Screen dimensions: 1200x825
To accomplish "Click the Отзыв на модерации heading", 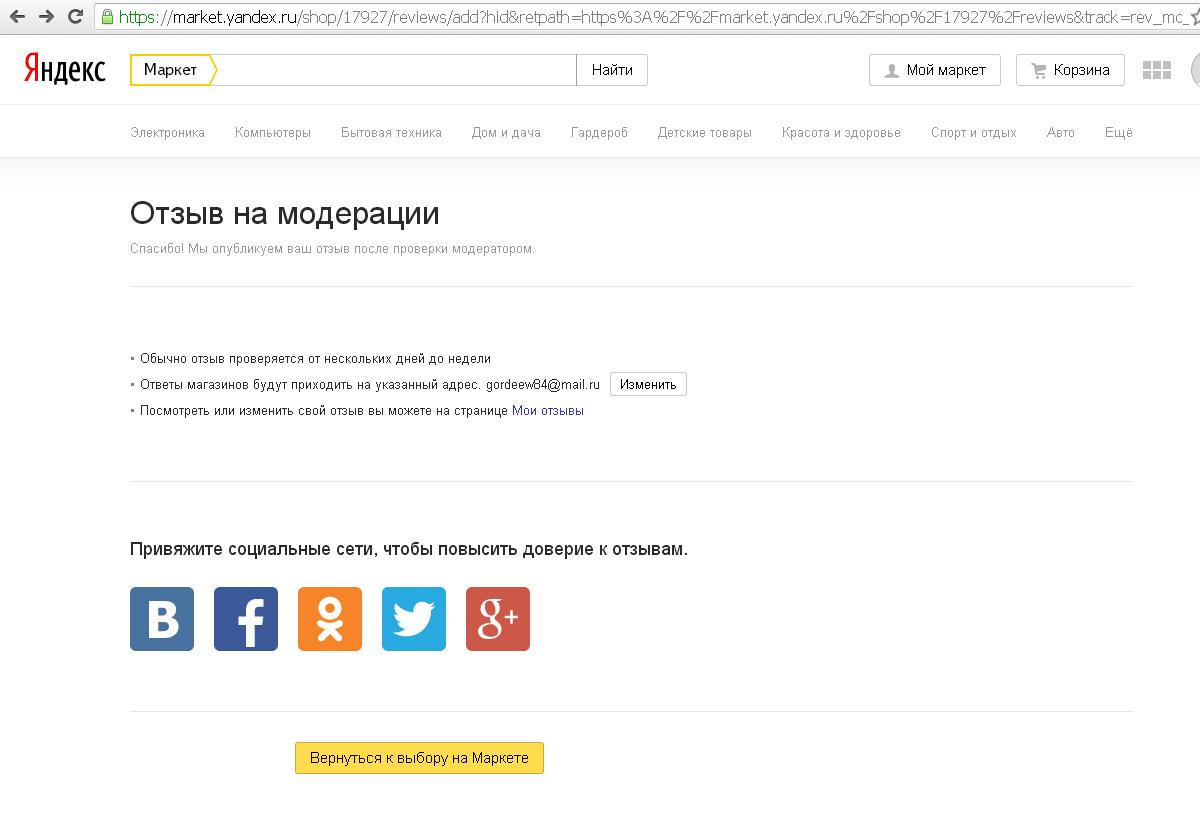I will [285, 214].
